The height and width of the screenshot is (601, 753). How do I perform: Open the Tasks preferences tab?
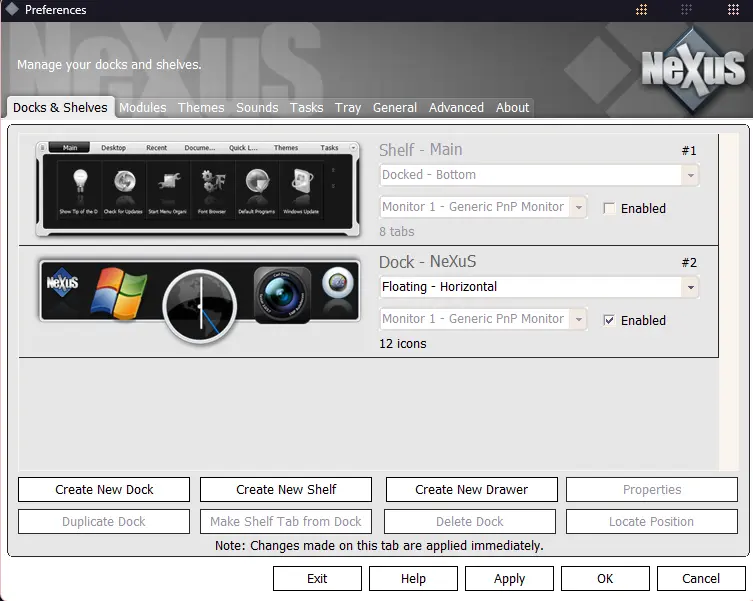(x=306, y=108)
